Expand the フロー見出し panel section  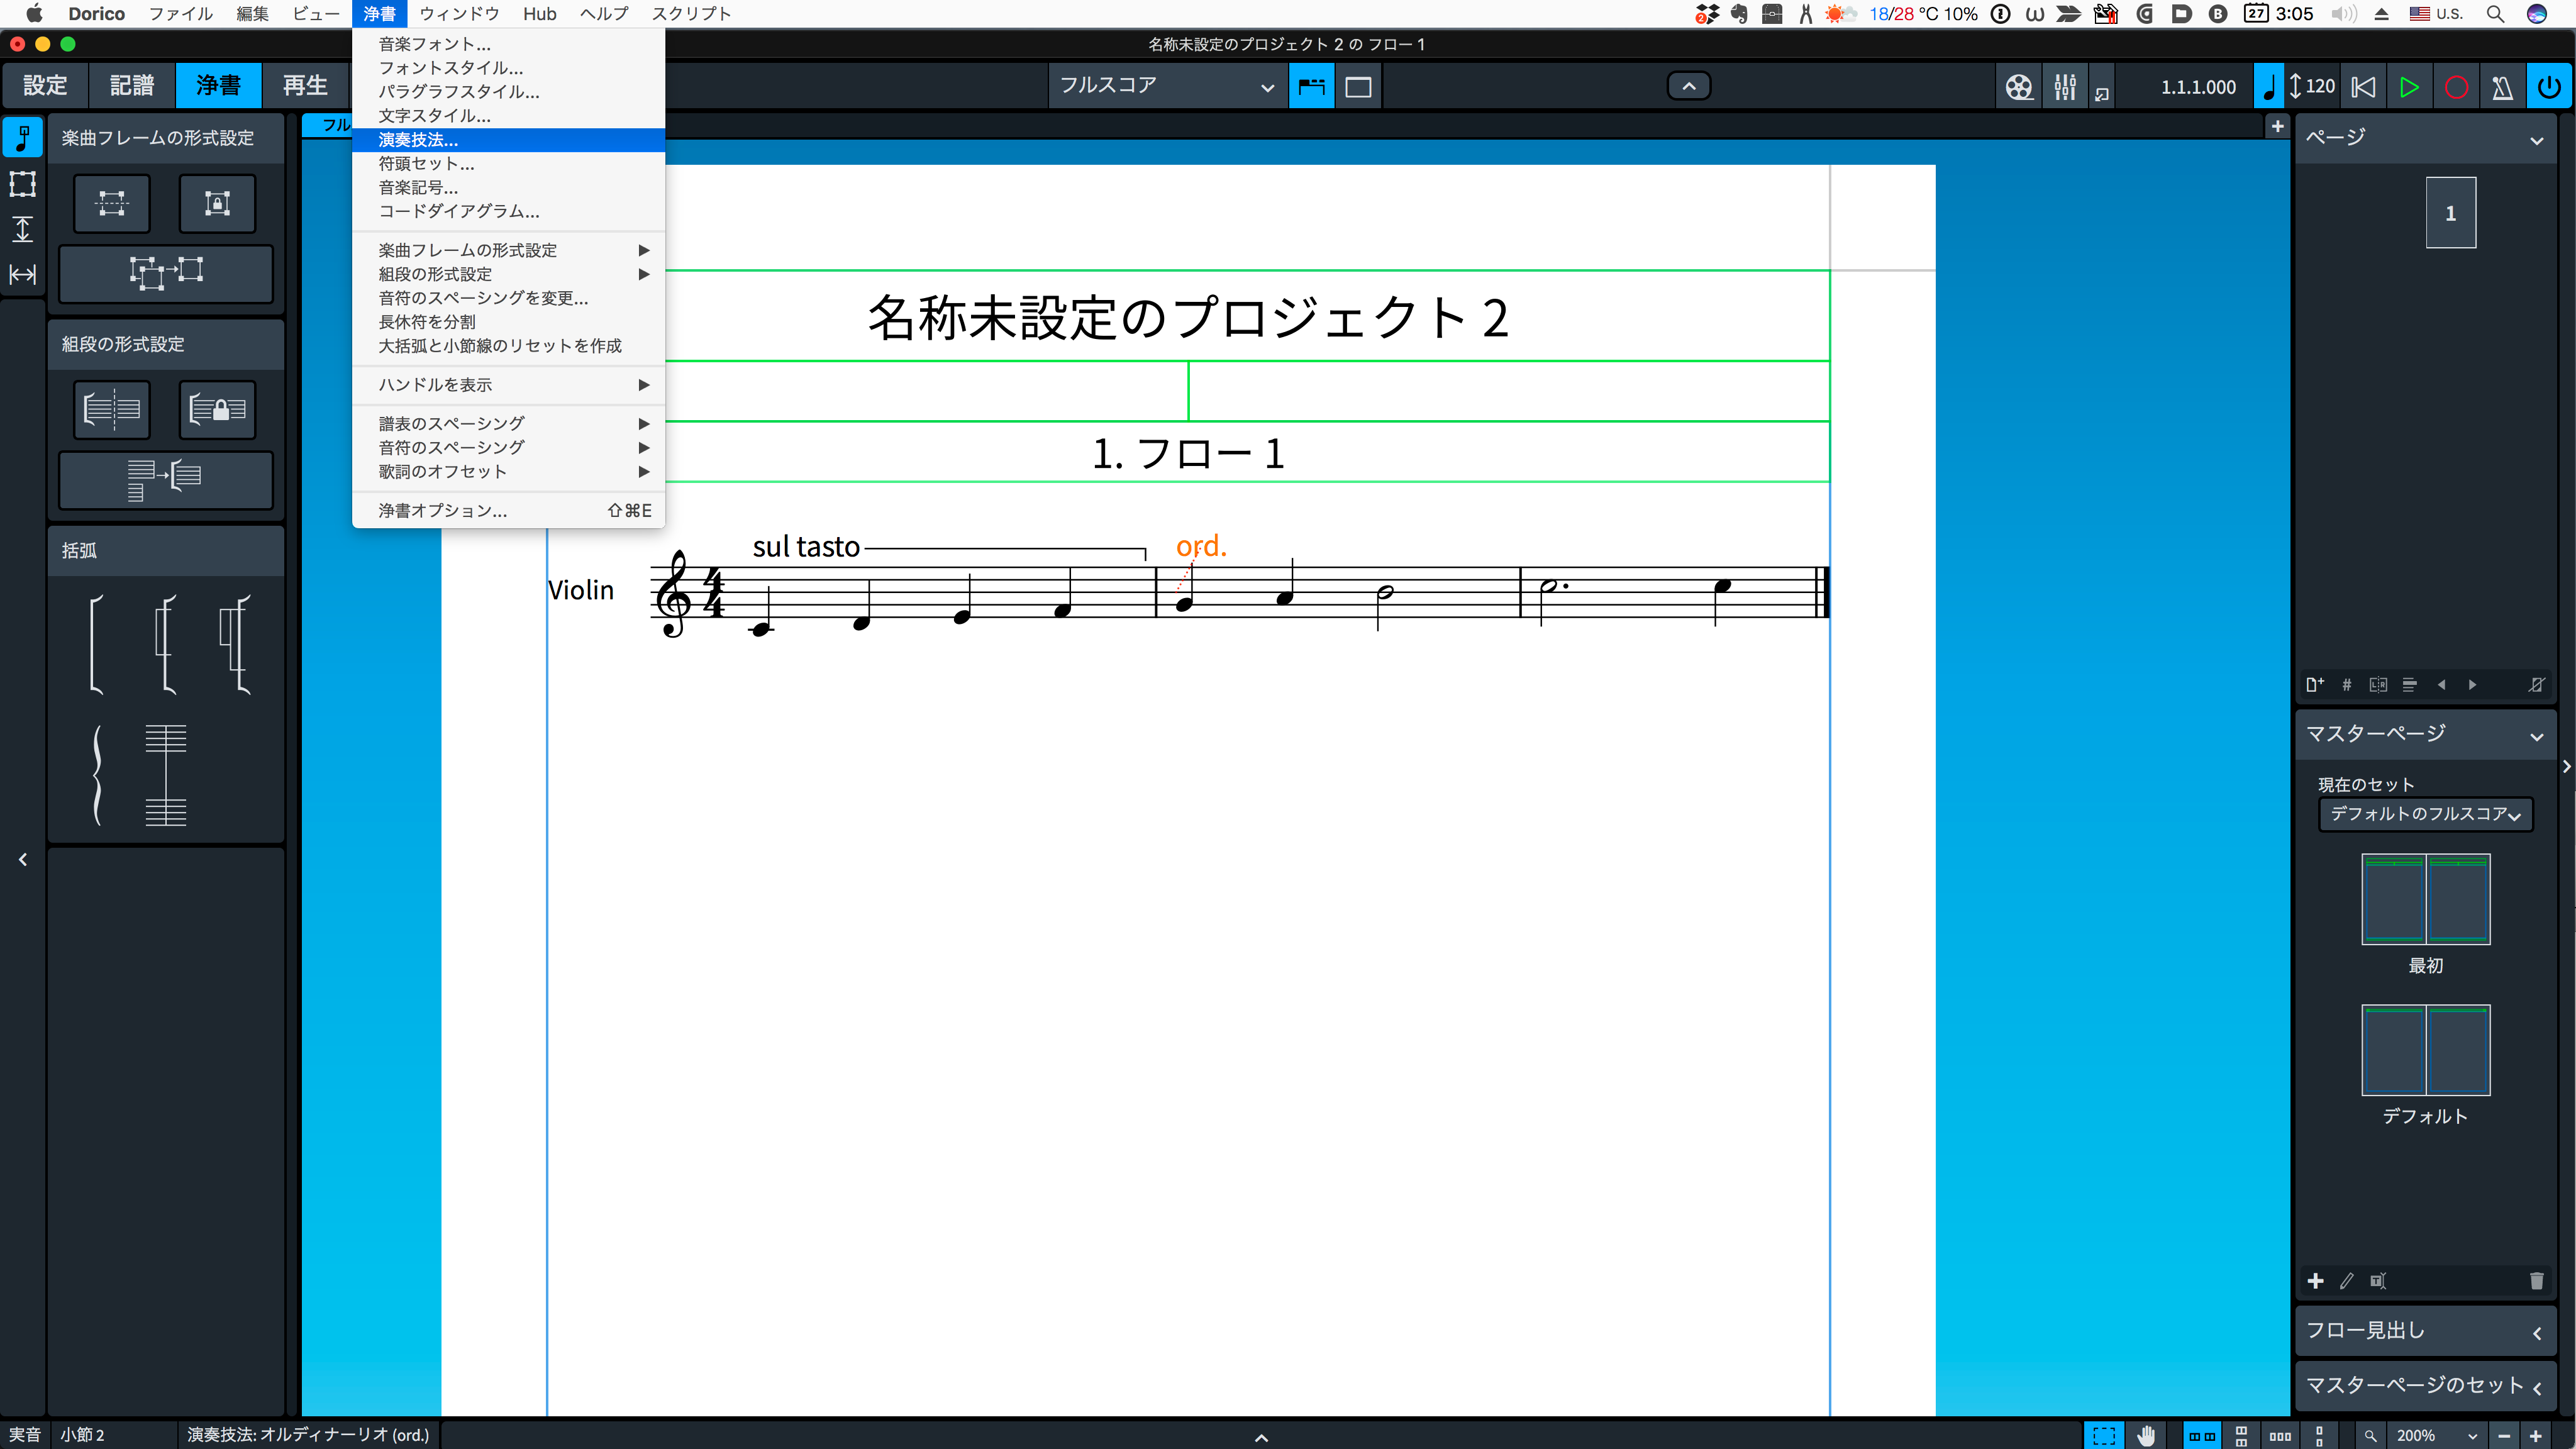pyautogui.click(x=2425, y=1331)
